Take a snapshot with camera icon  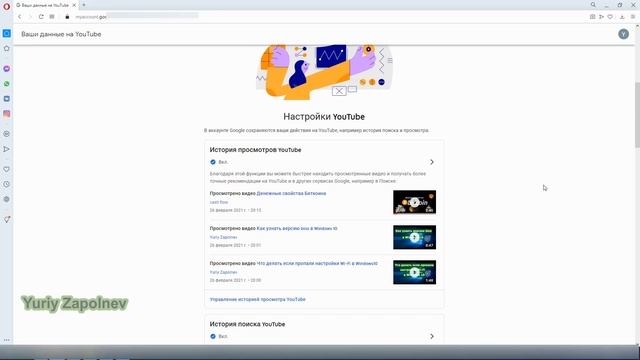point(592,17)
